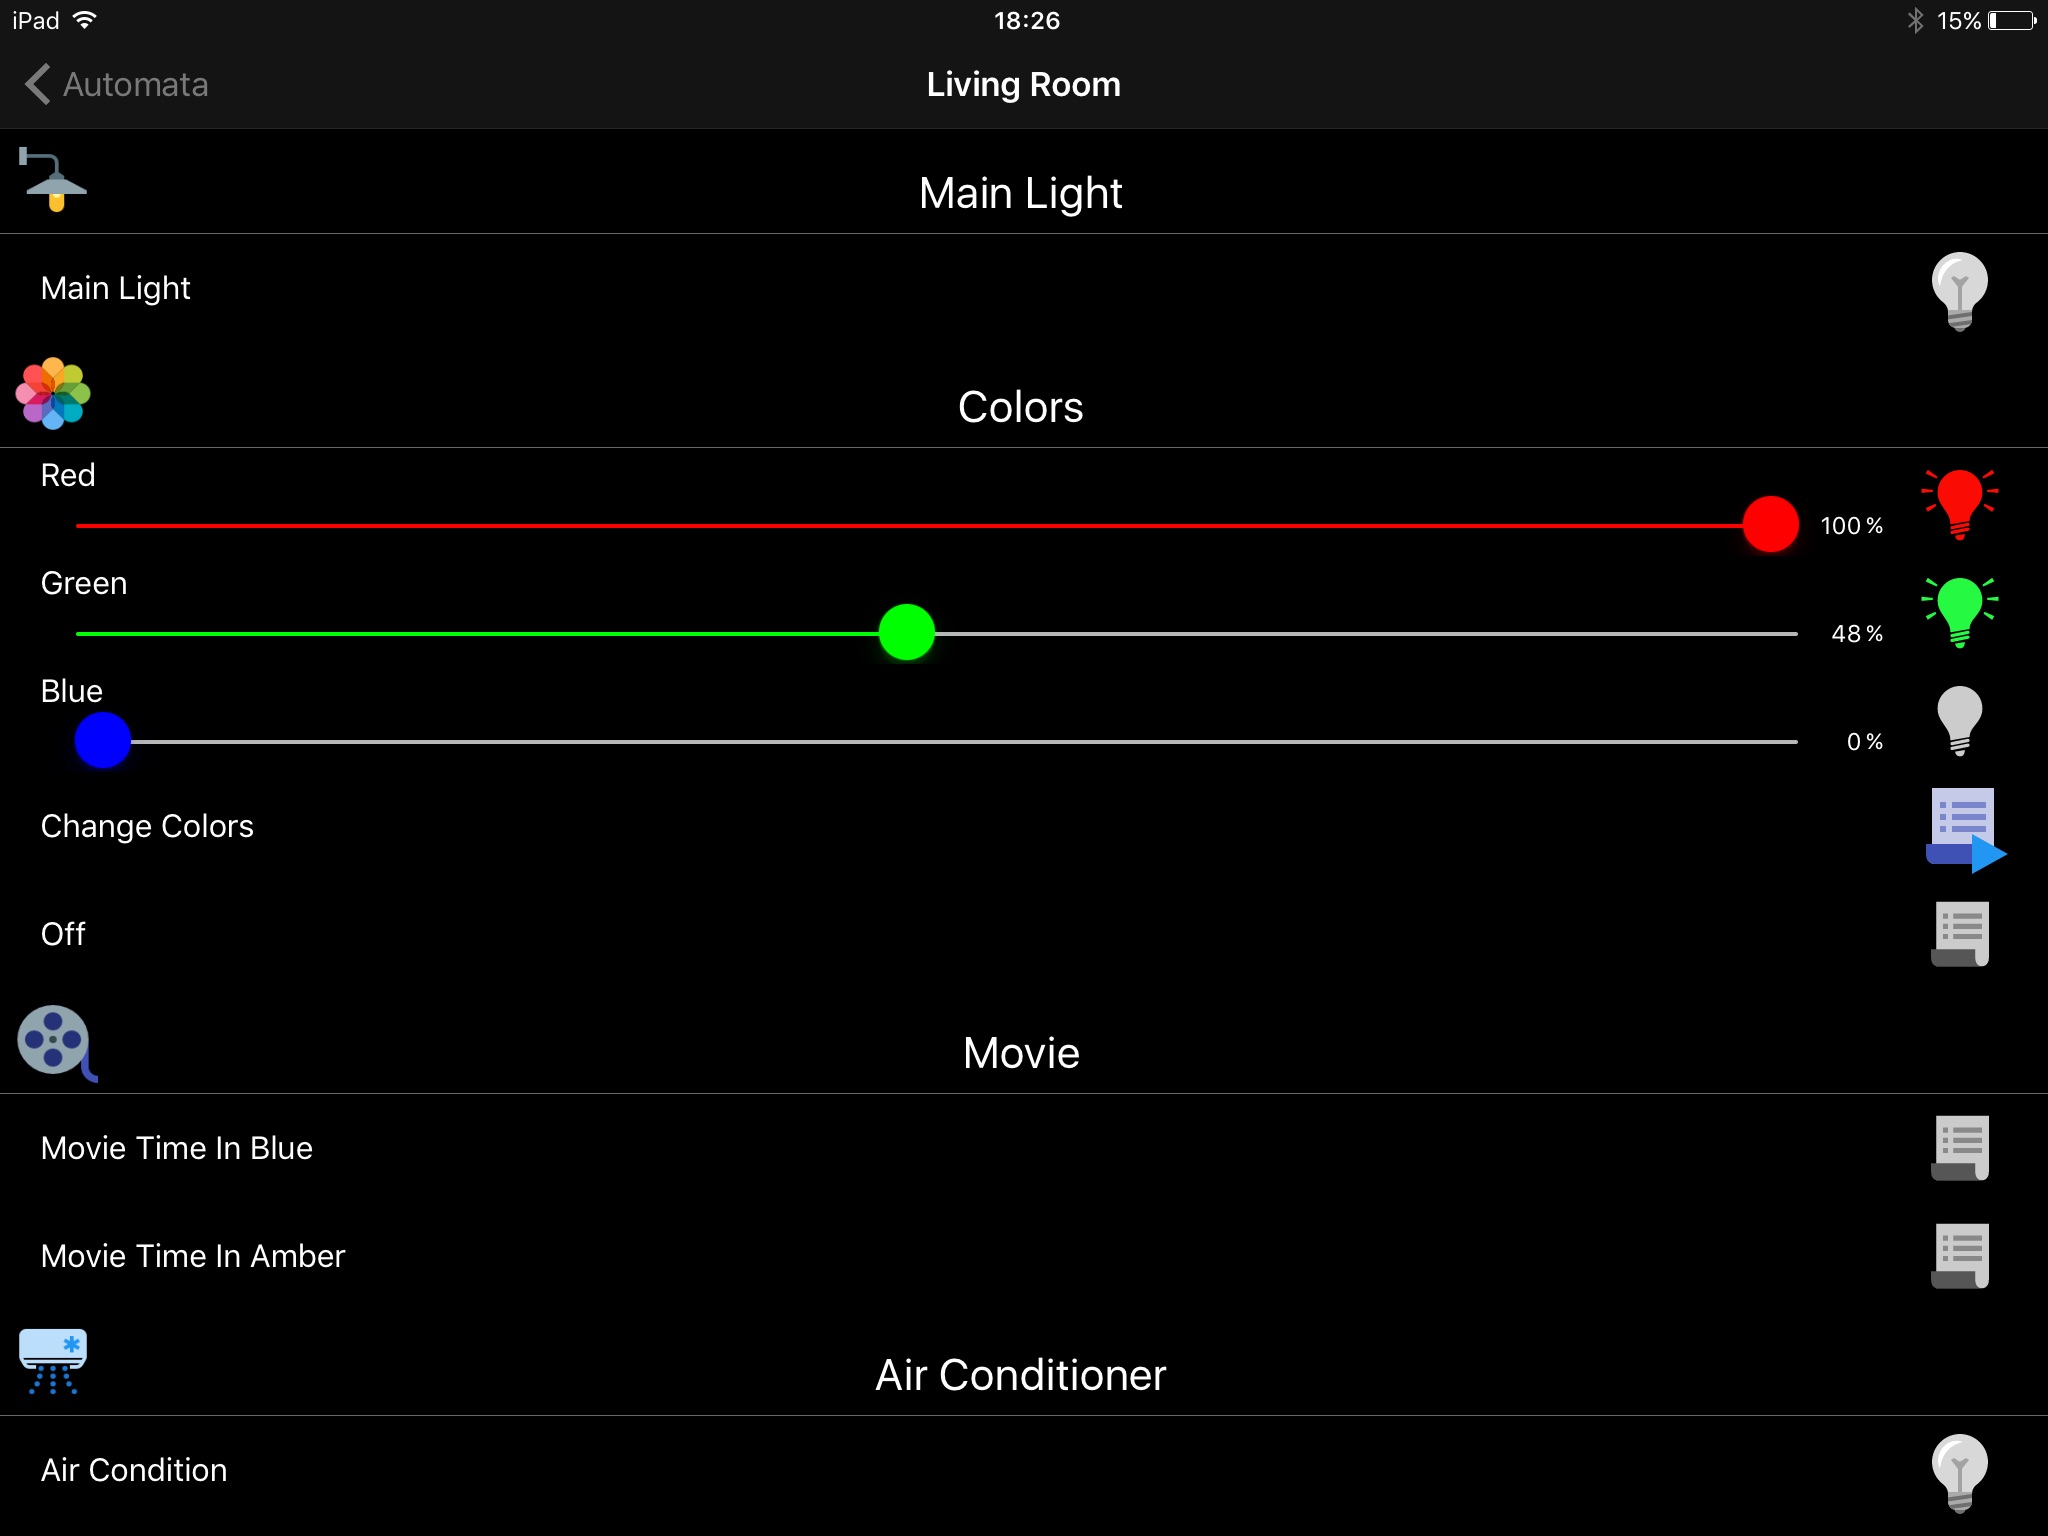Click the Off scene button

(x=1961, y=934)
